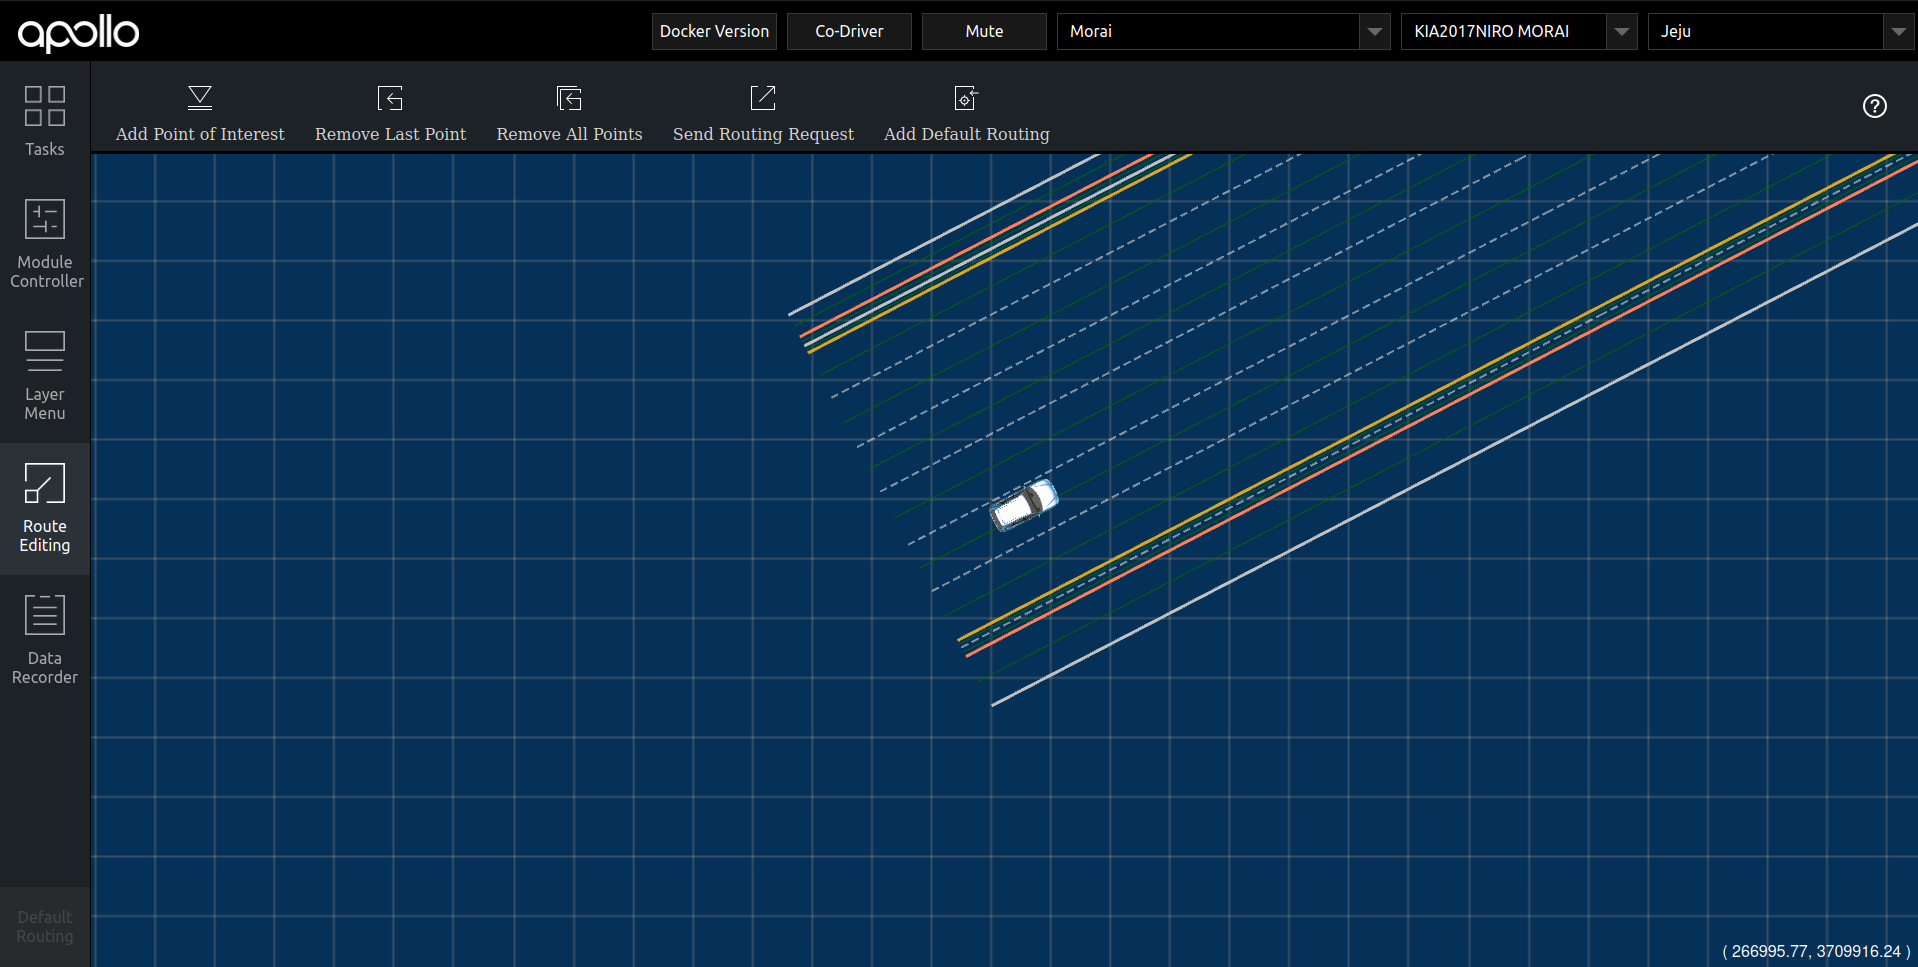Click the Default Routing button
Viewport: 1918px width, 967px height.
[x=45, y=926]
